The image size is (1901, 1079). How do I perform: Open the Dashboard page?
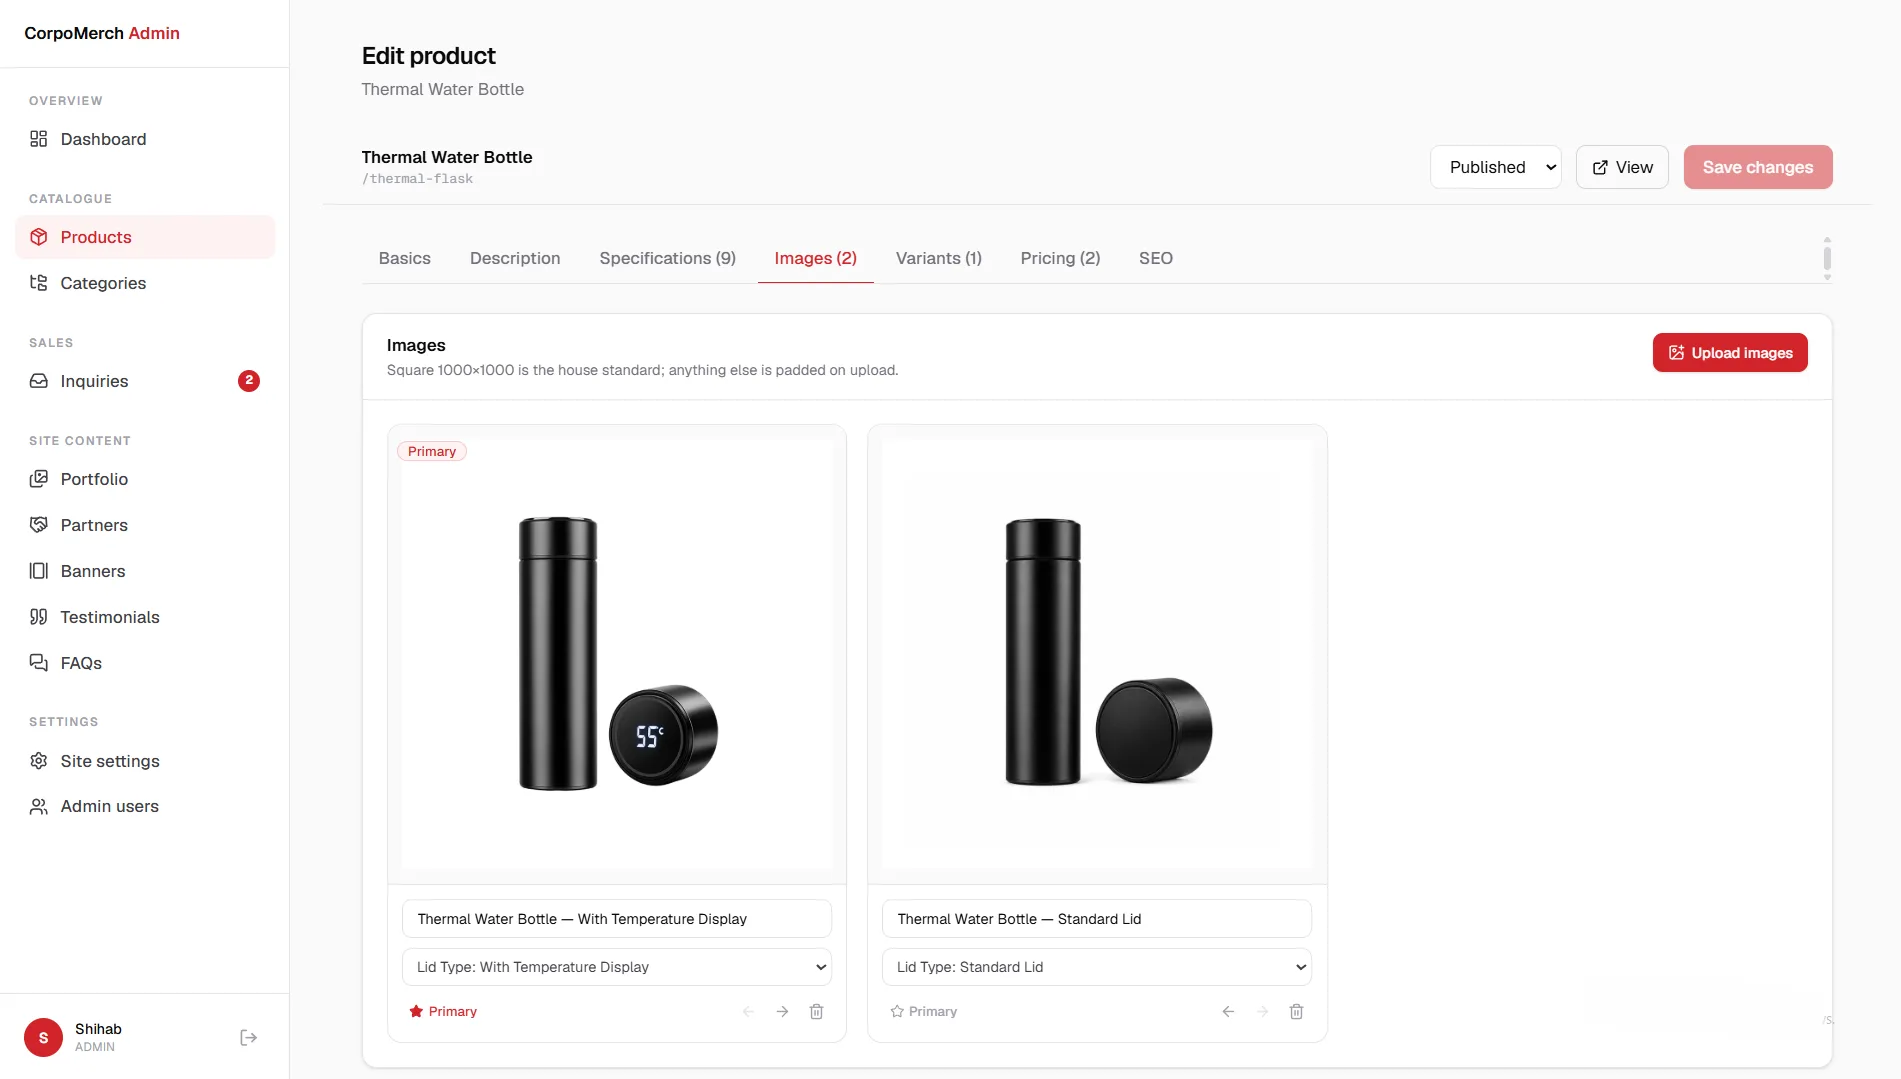click(145, 139)
